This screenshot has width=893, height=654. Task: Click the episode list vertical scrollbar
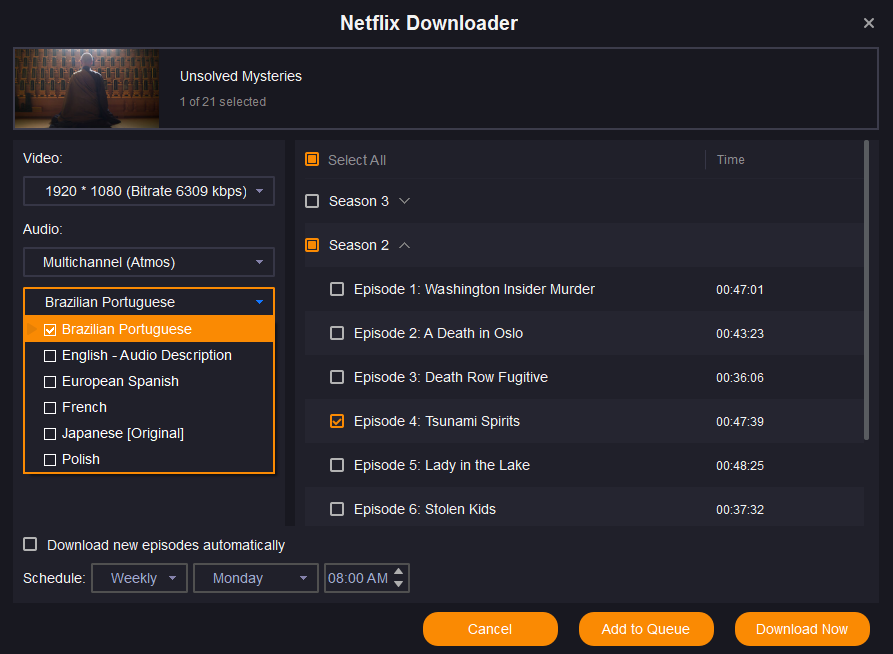pos(866,291)
